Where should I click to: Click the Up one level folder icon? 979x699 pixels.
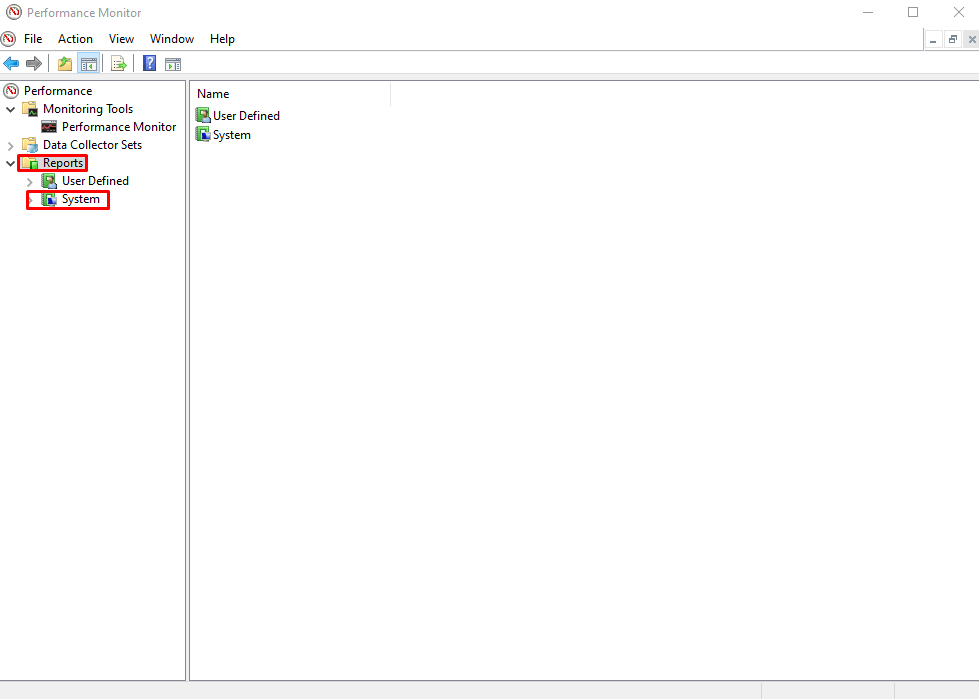click(x=64, y=63)
